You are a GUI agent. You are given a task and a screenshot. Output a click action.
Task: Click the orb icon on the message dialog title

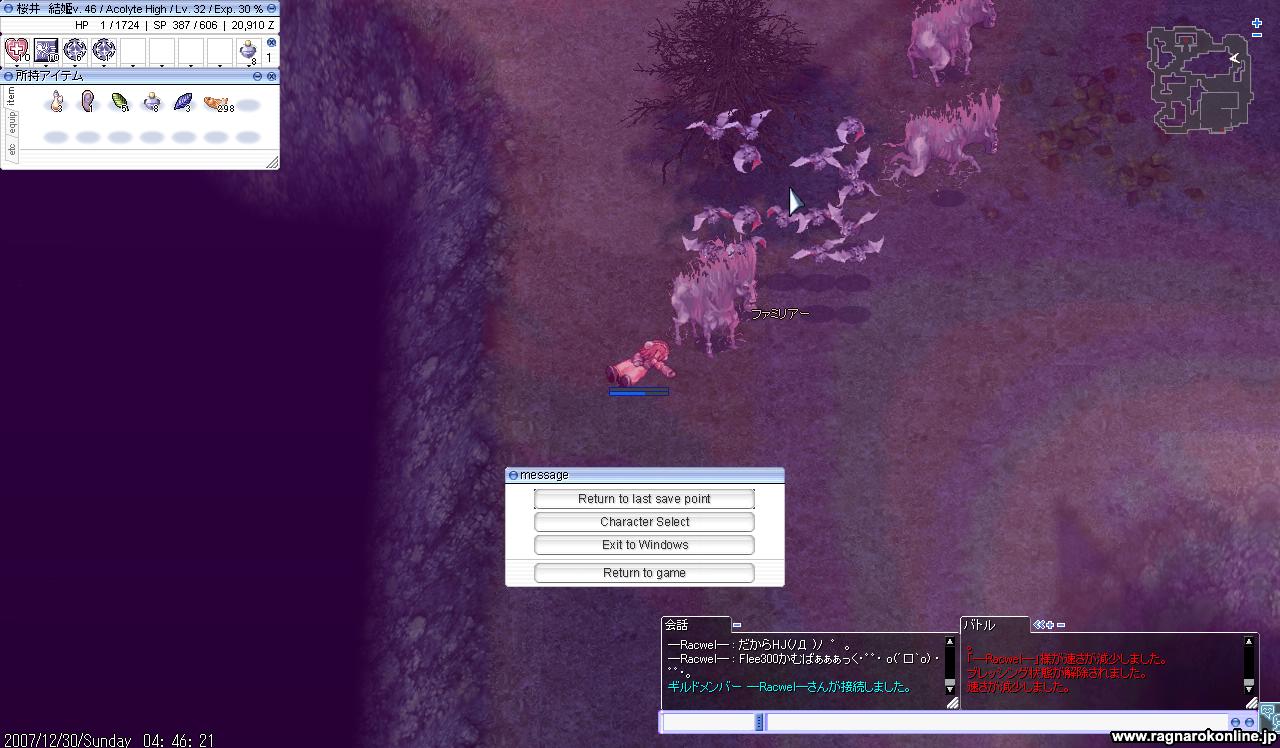(513, 475)
